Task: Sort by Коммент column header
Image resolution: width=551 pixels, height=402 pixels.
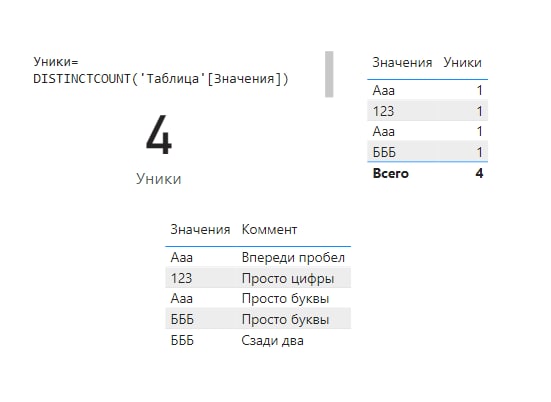Action: click(269, 229)
